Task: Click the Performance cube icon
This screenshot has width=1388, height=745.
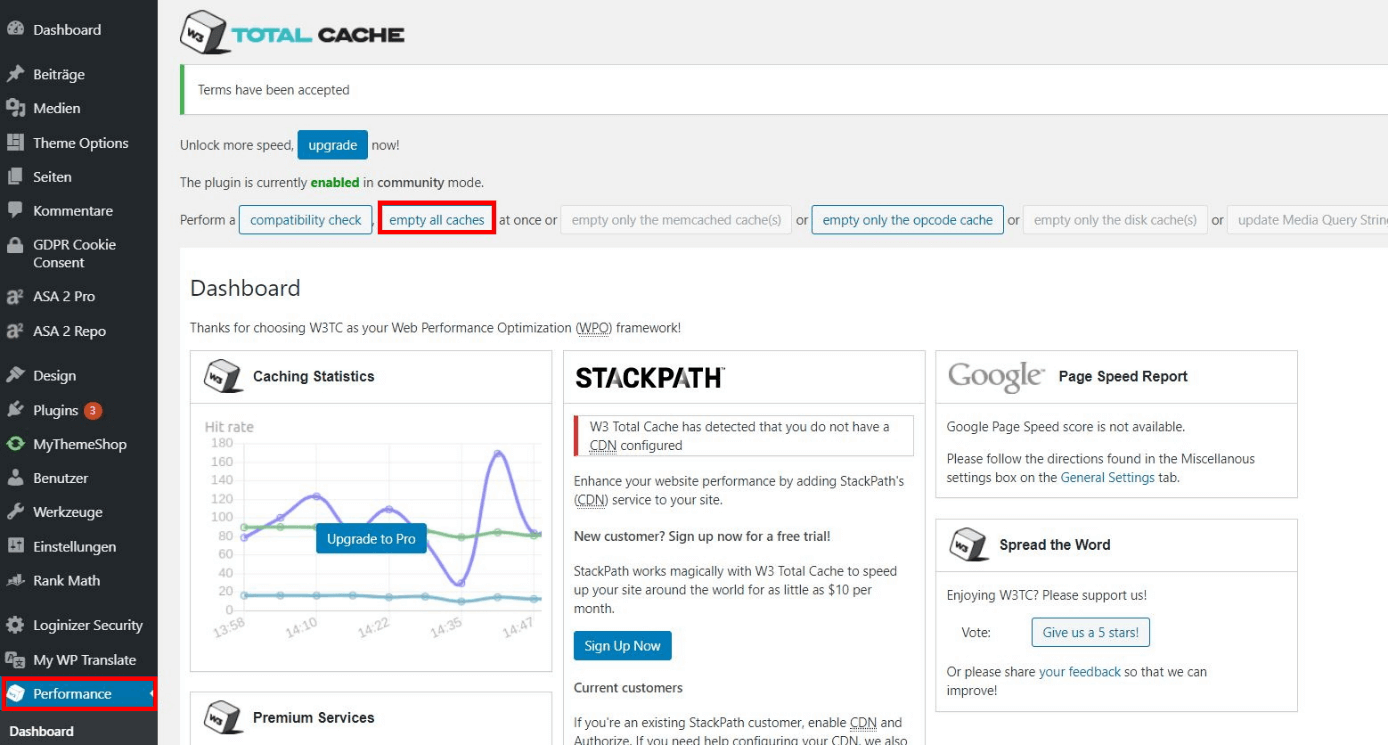Action: pos(15,694)
